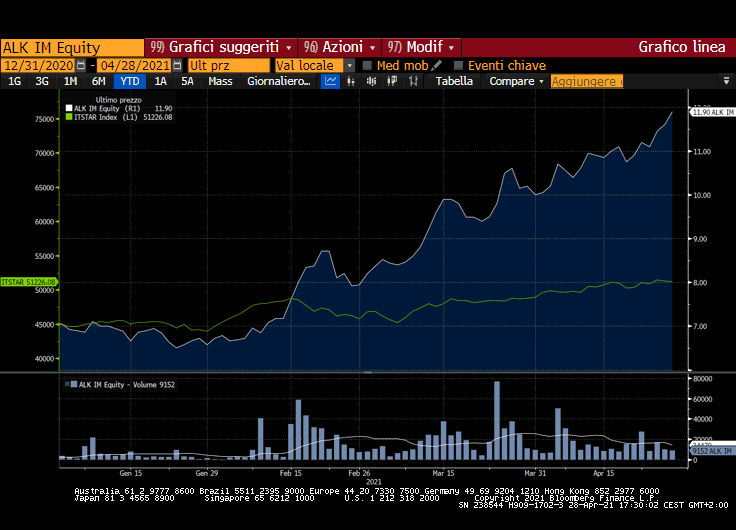
Task: Open calendar picker for end date 04/28/2021
Action: tap(176, 65)
